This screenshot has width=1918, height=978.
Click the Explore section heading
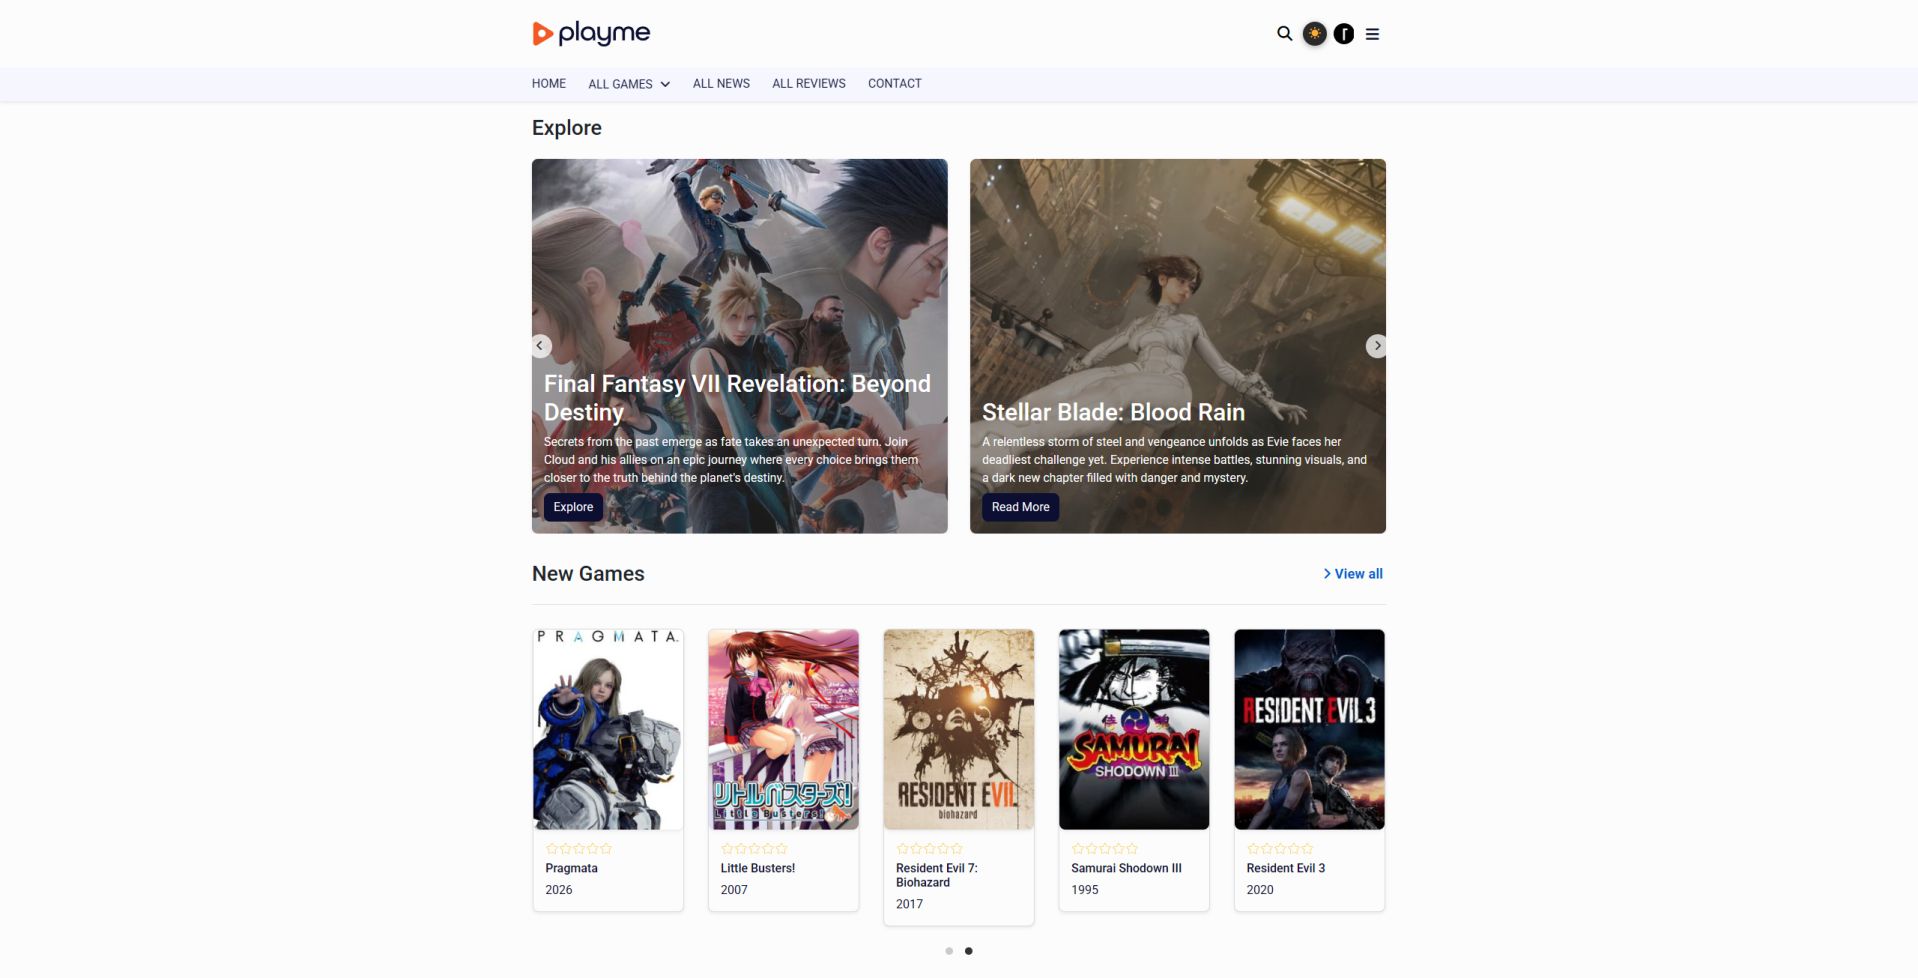pos(567,128)
